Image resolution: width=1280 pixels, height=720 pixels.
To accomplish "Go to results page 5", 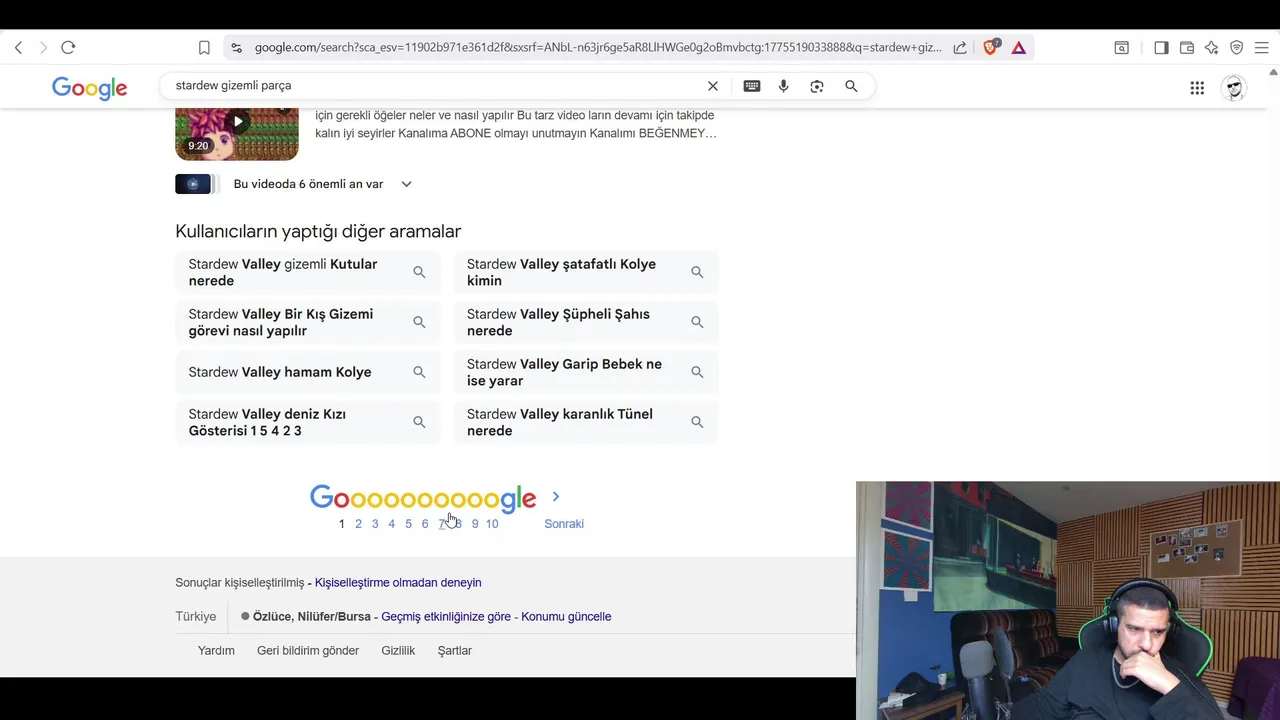I will [408, 524].
